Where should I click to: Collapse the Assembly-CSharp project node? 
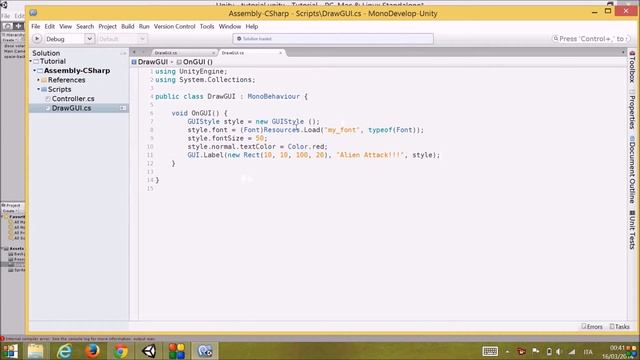point(35,71)
